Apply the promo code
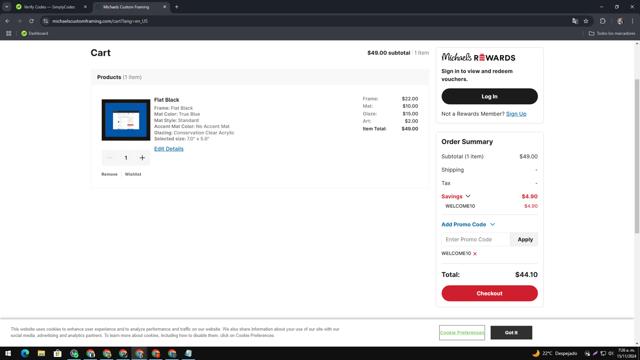The image size is (640, 360). coord(525,240)
